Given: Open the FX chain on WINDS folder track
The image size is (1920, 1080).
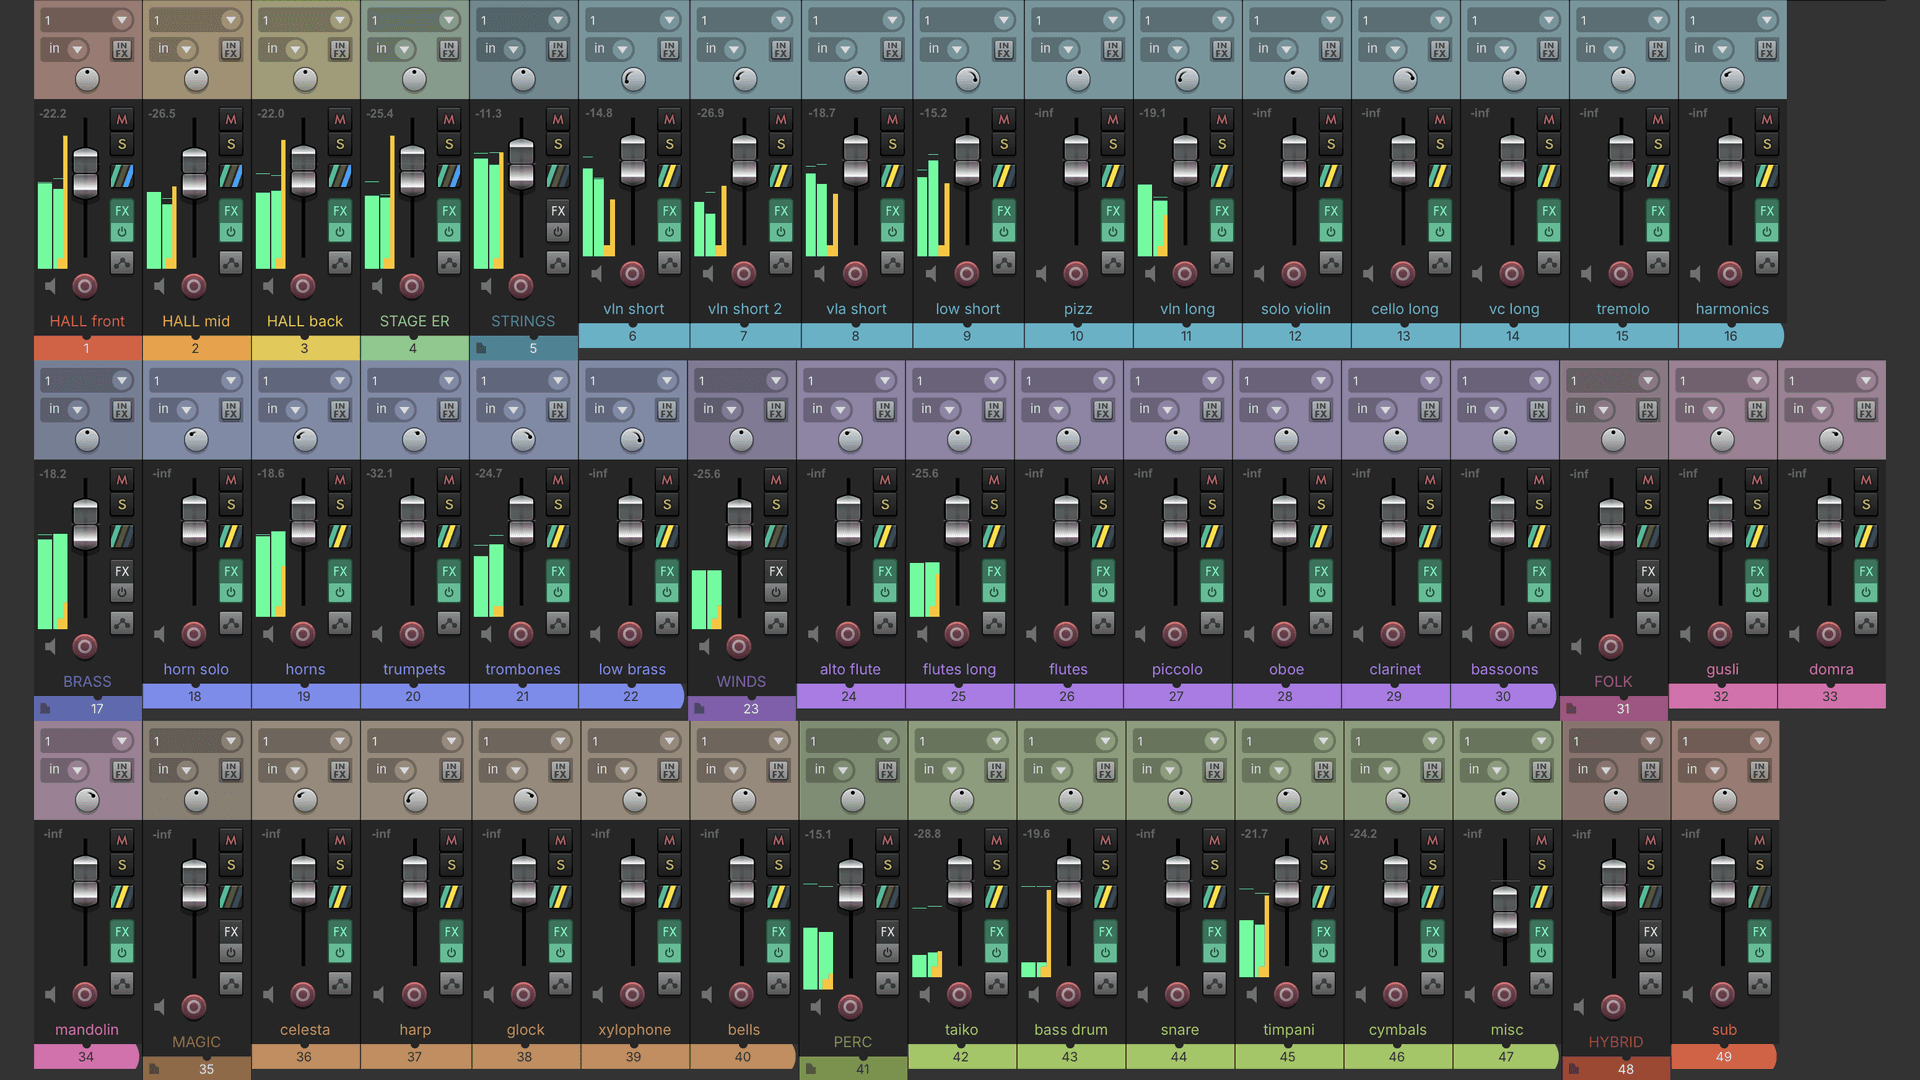Looking at the screenshot, I should click(x=776, y=571).
